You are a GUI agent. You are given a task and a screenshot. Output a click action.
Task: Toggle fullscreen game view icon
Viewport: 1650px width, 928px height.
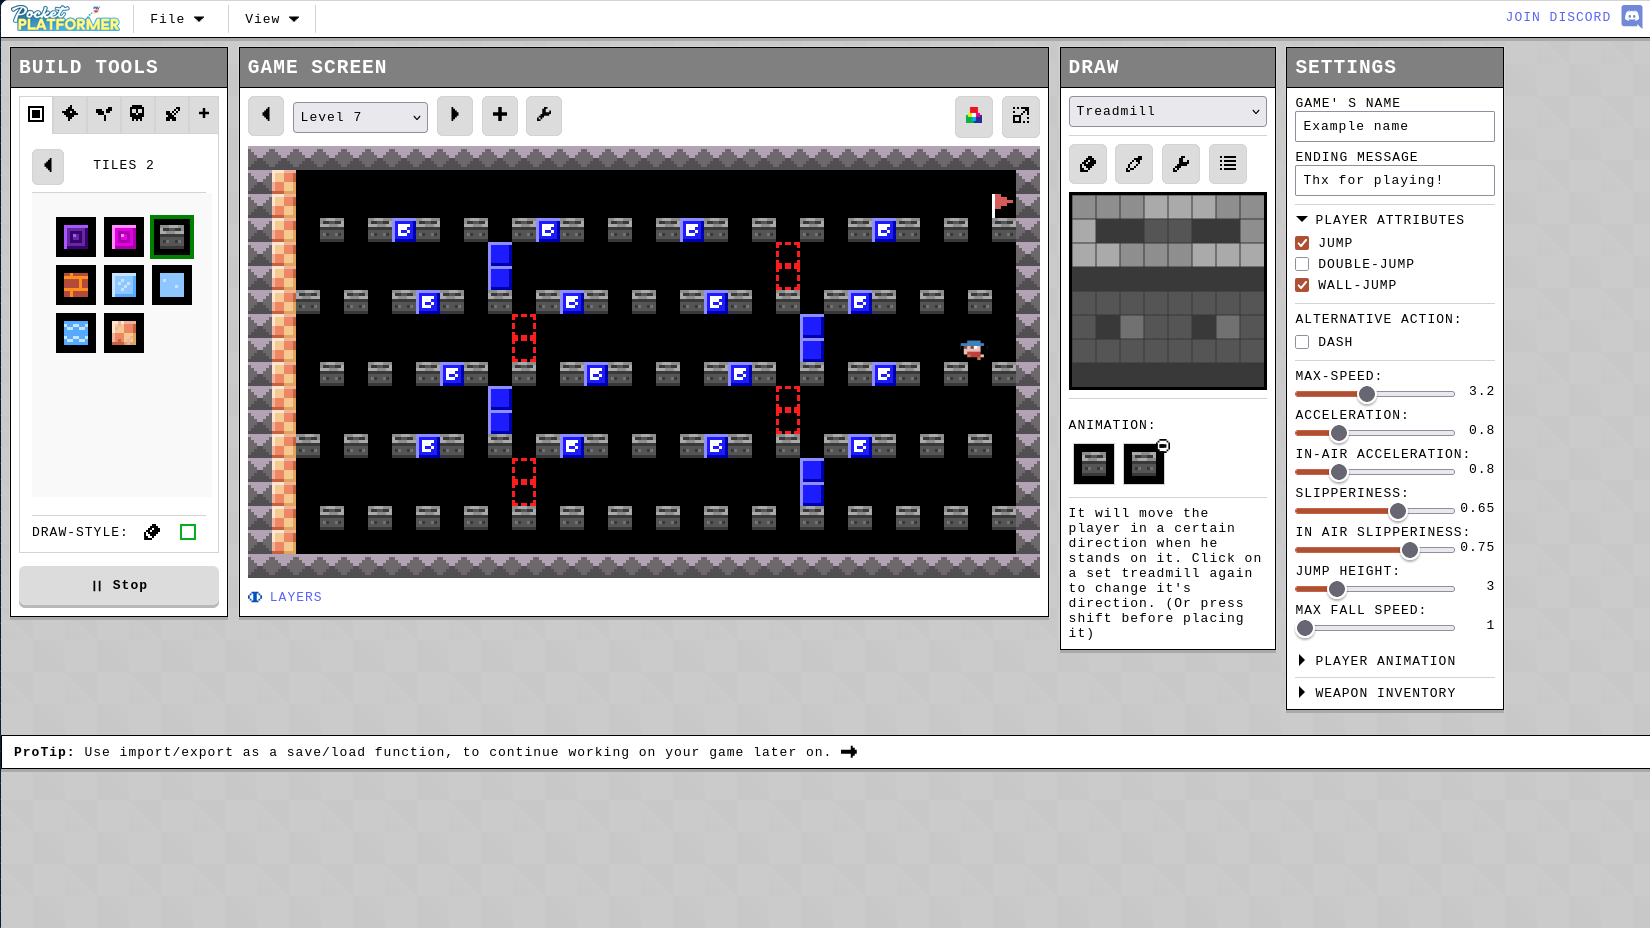(1021, 116)
